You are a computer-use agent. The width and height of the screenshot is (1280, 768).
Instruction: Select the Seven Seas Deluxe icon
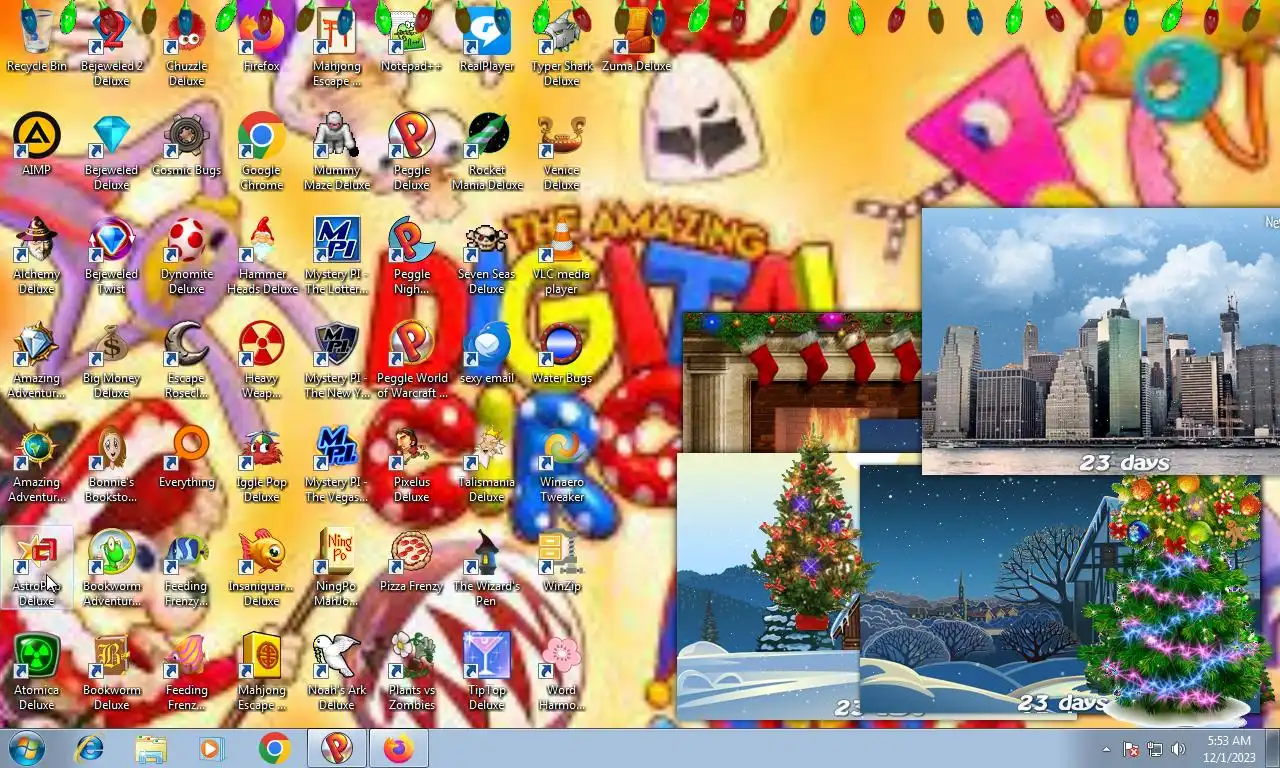(486, 255)
